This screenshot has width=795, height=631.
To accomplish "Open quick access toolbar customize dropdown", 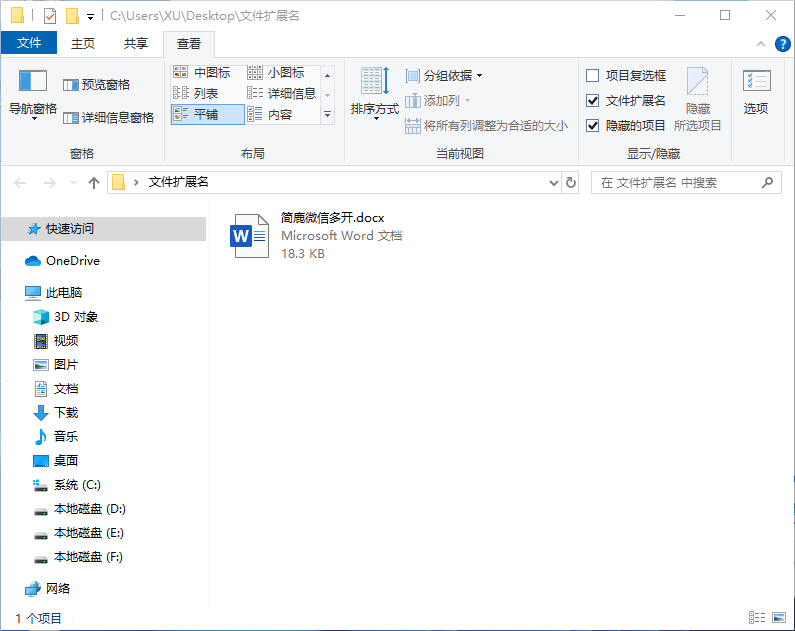I will click(90, 17).
